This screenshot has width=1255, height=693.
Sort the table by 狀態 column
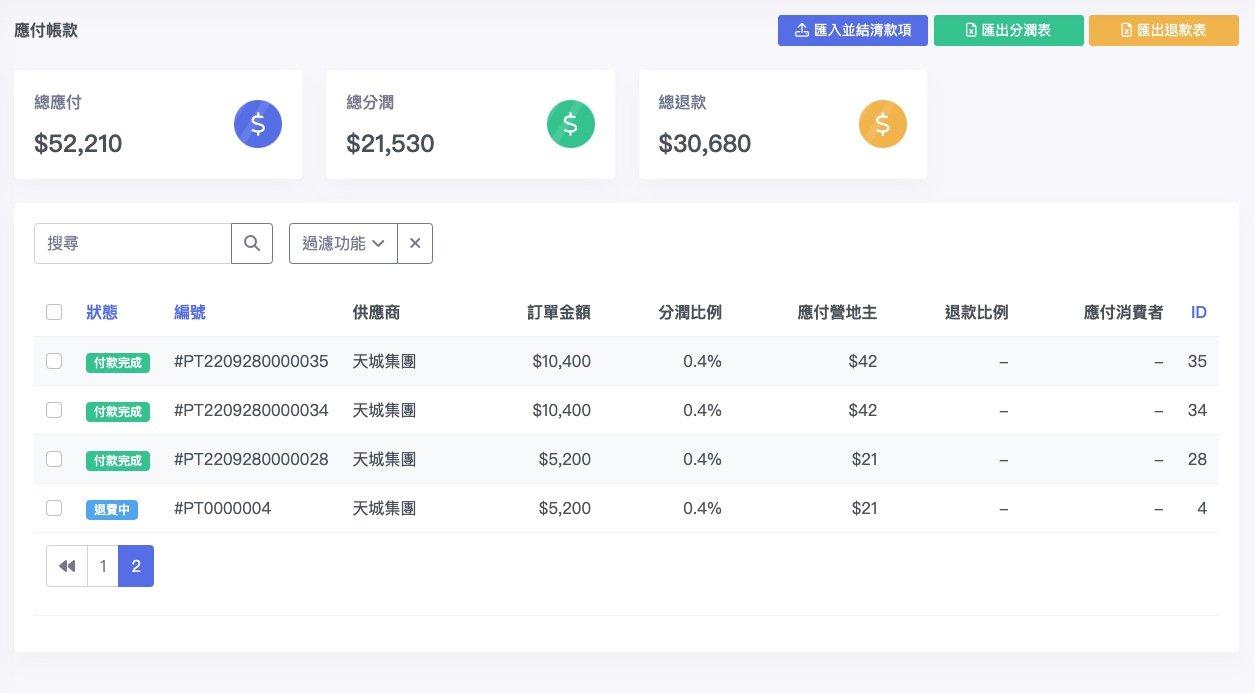[x=102, y=312]
